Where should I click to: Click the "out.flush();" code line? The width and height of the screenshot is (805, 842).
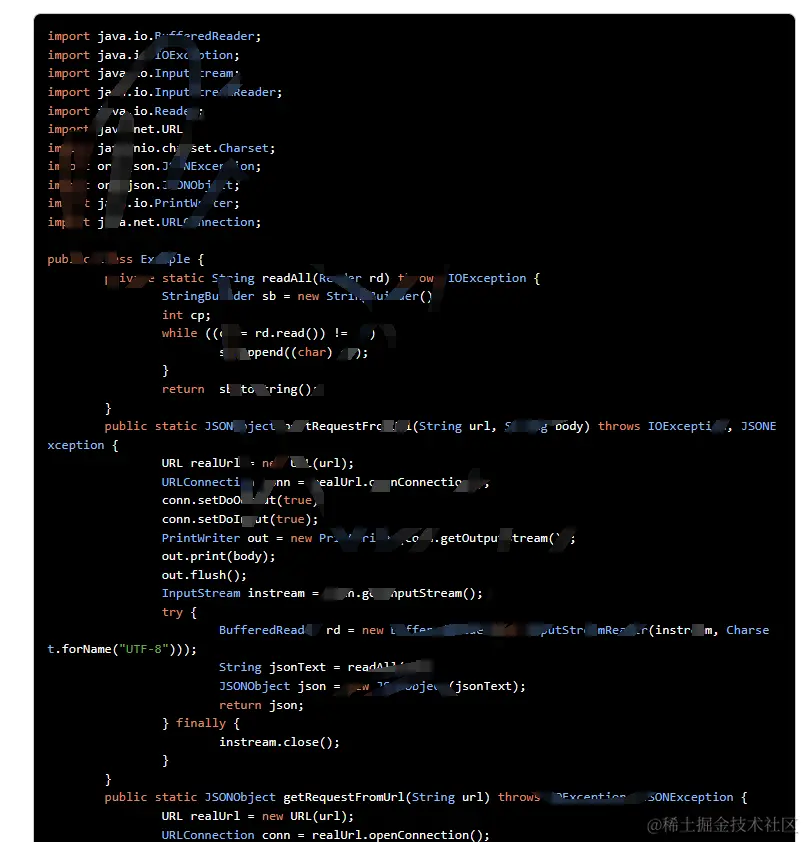(204, 575)
